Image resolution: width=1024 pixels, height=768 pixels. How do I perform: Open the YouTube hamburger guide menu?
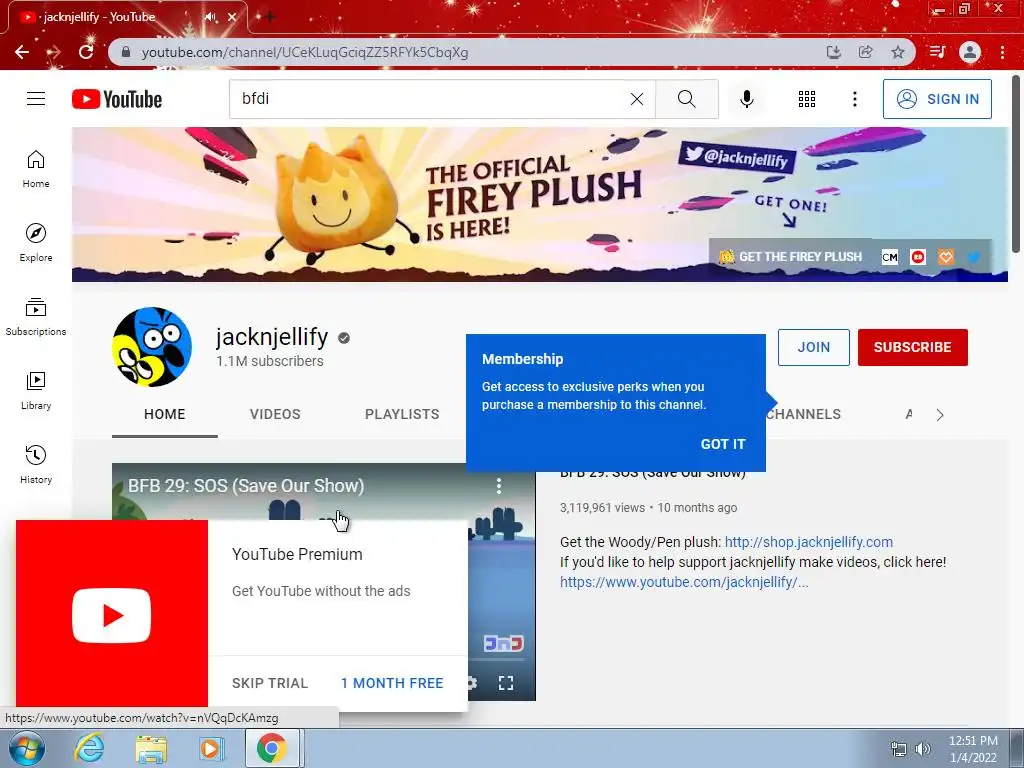click(x=36, y=99)
